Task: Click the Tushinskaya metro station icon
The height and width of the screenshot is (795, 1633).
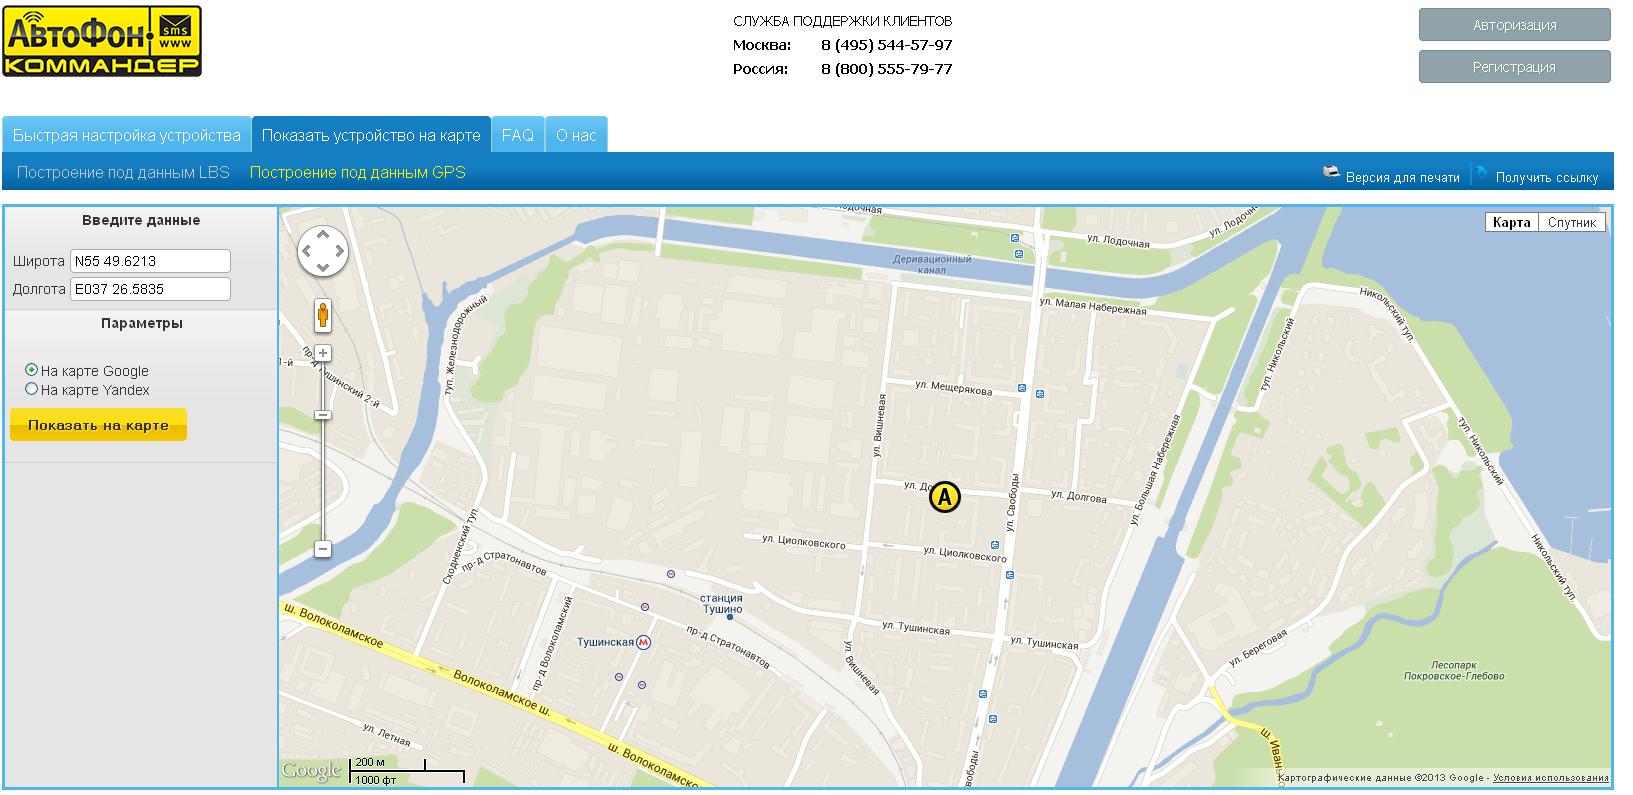Action: [x=644, y=643]
